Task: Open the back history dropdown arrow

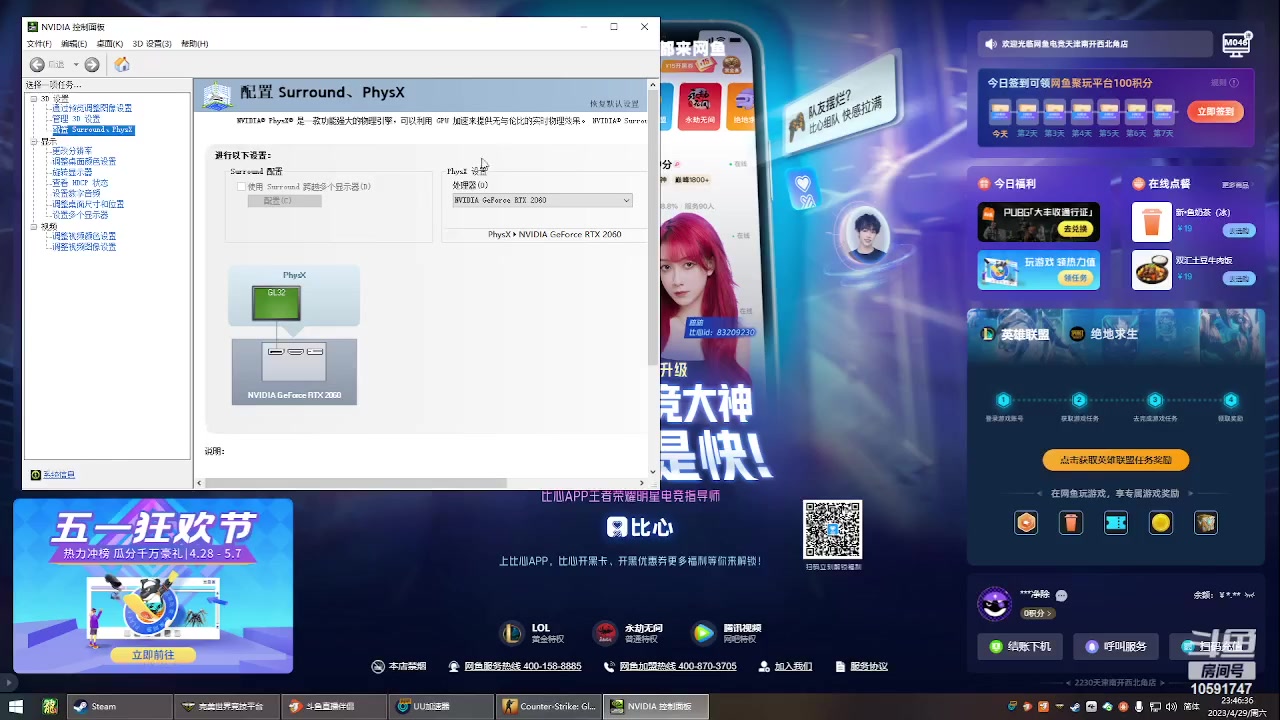Action: 75,65
